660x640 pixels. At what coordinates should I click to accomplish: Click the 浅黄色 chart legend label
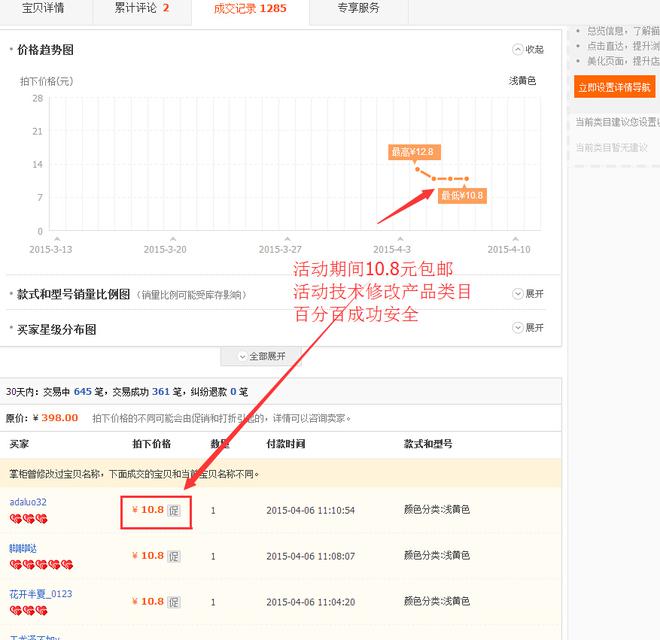[x=522, y=81]
